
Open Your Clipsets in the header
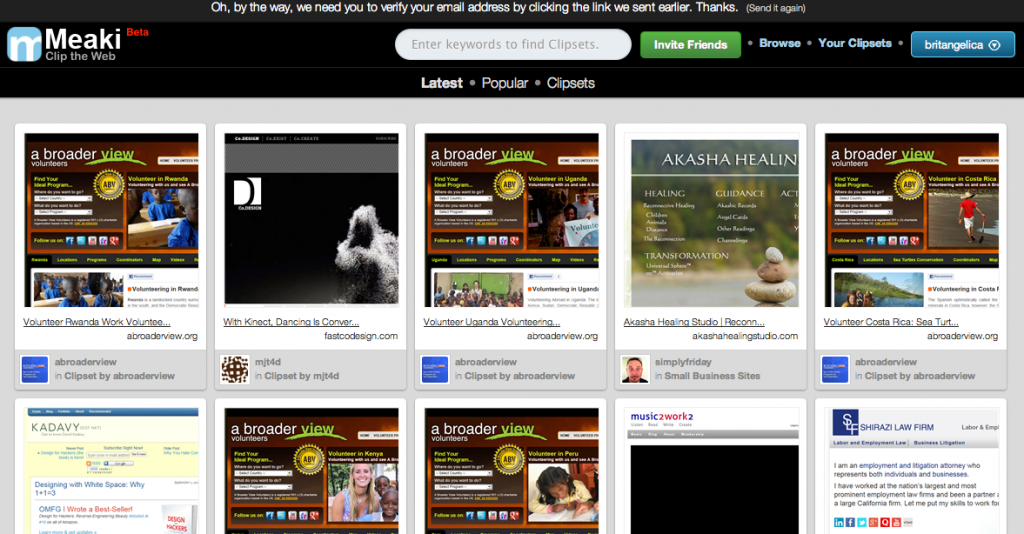coord(855,43)
